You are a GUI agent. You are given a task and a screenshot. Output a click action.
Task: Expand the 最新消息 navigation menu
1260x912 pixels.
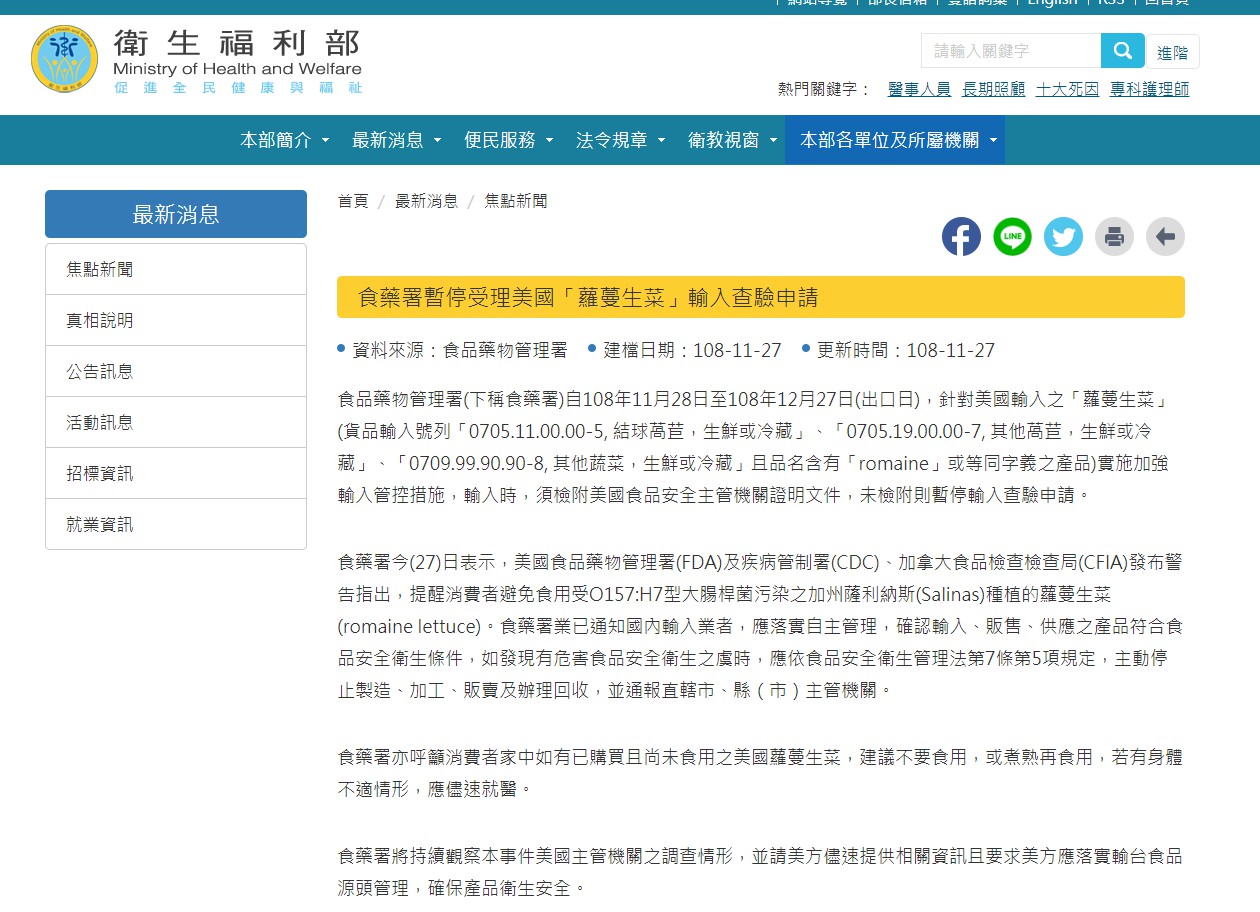396,140
